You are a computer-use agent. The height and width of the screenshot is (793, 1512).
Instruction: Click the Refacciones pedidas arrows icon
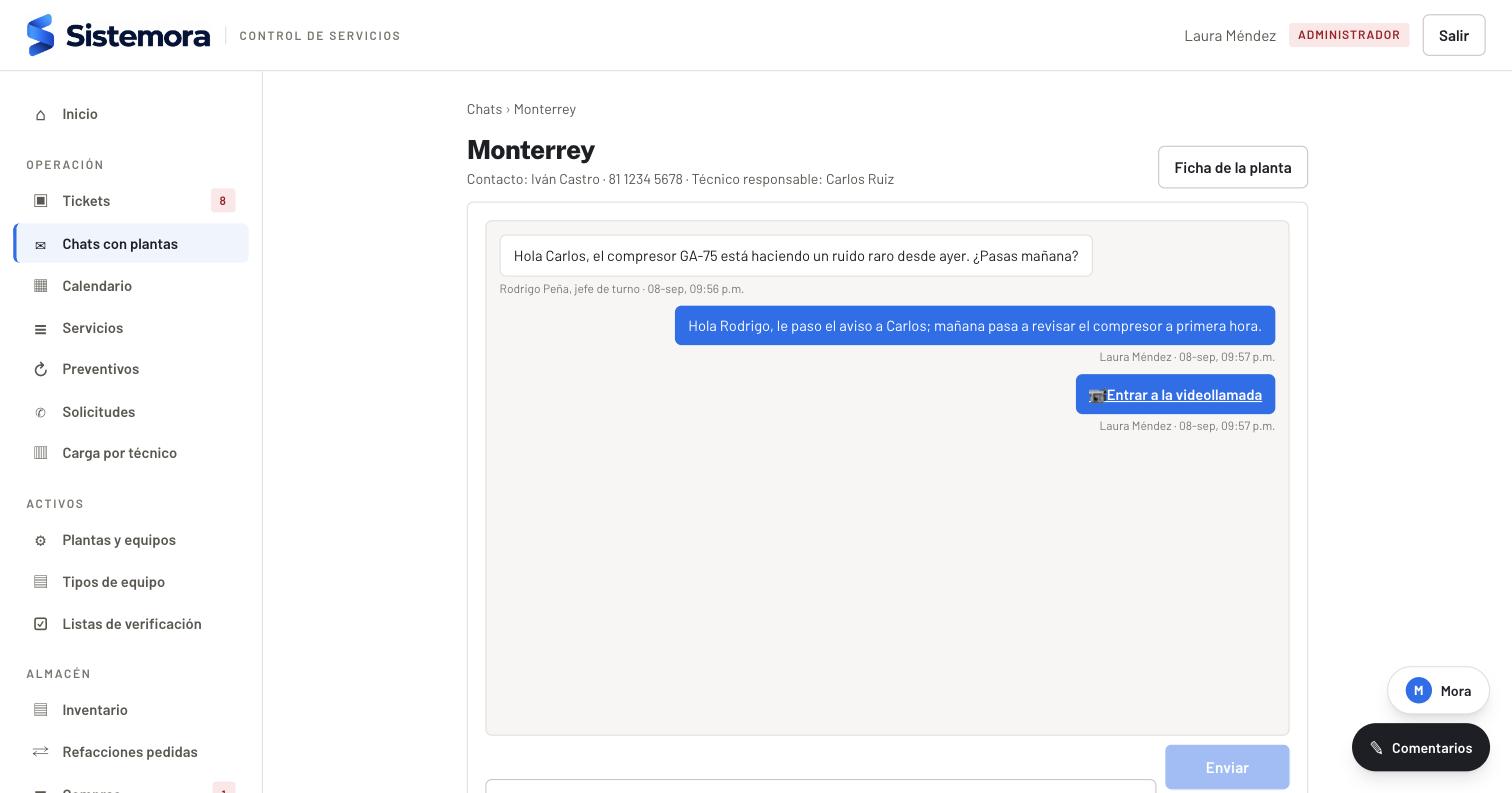tap(41, 752)
